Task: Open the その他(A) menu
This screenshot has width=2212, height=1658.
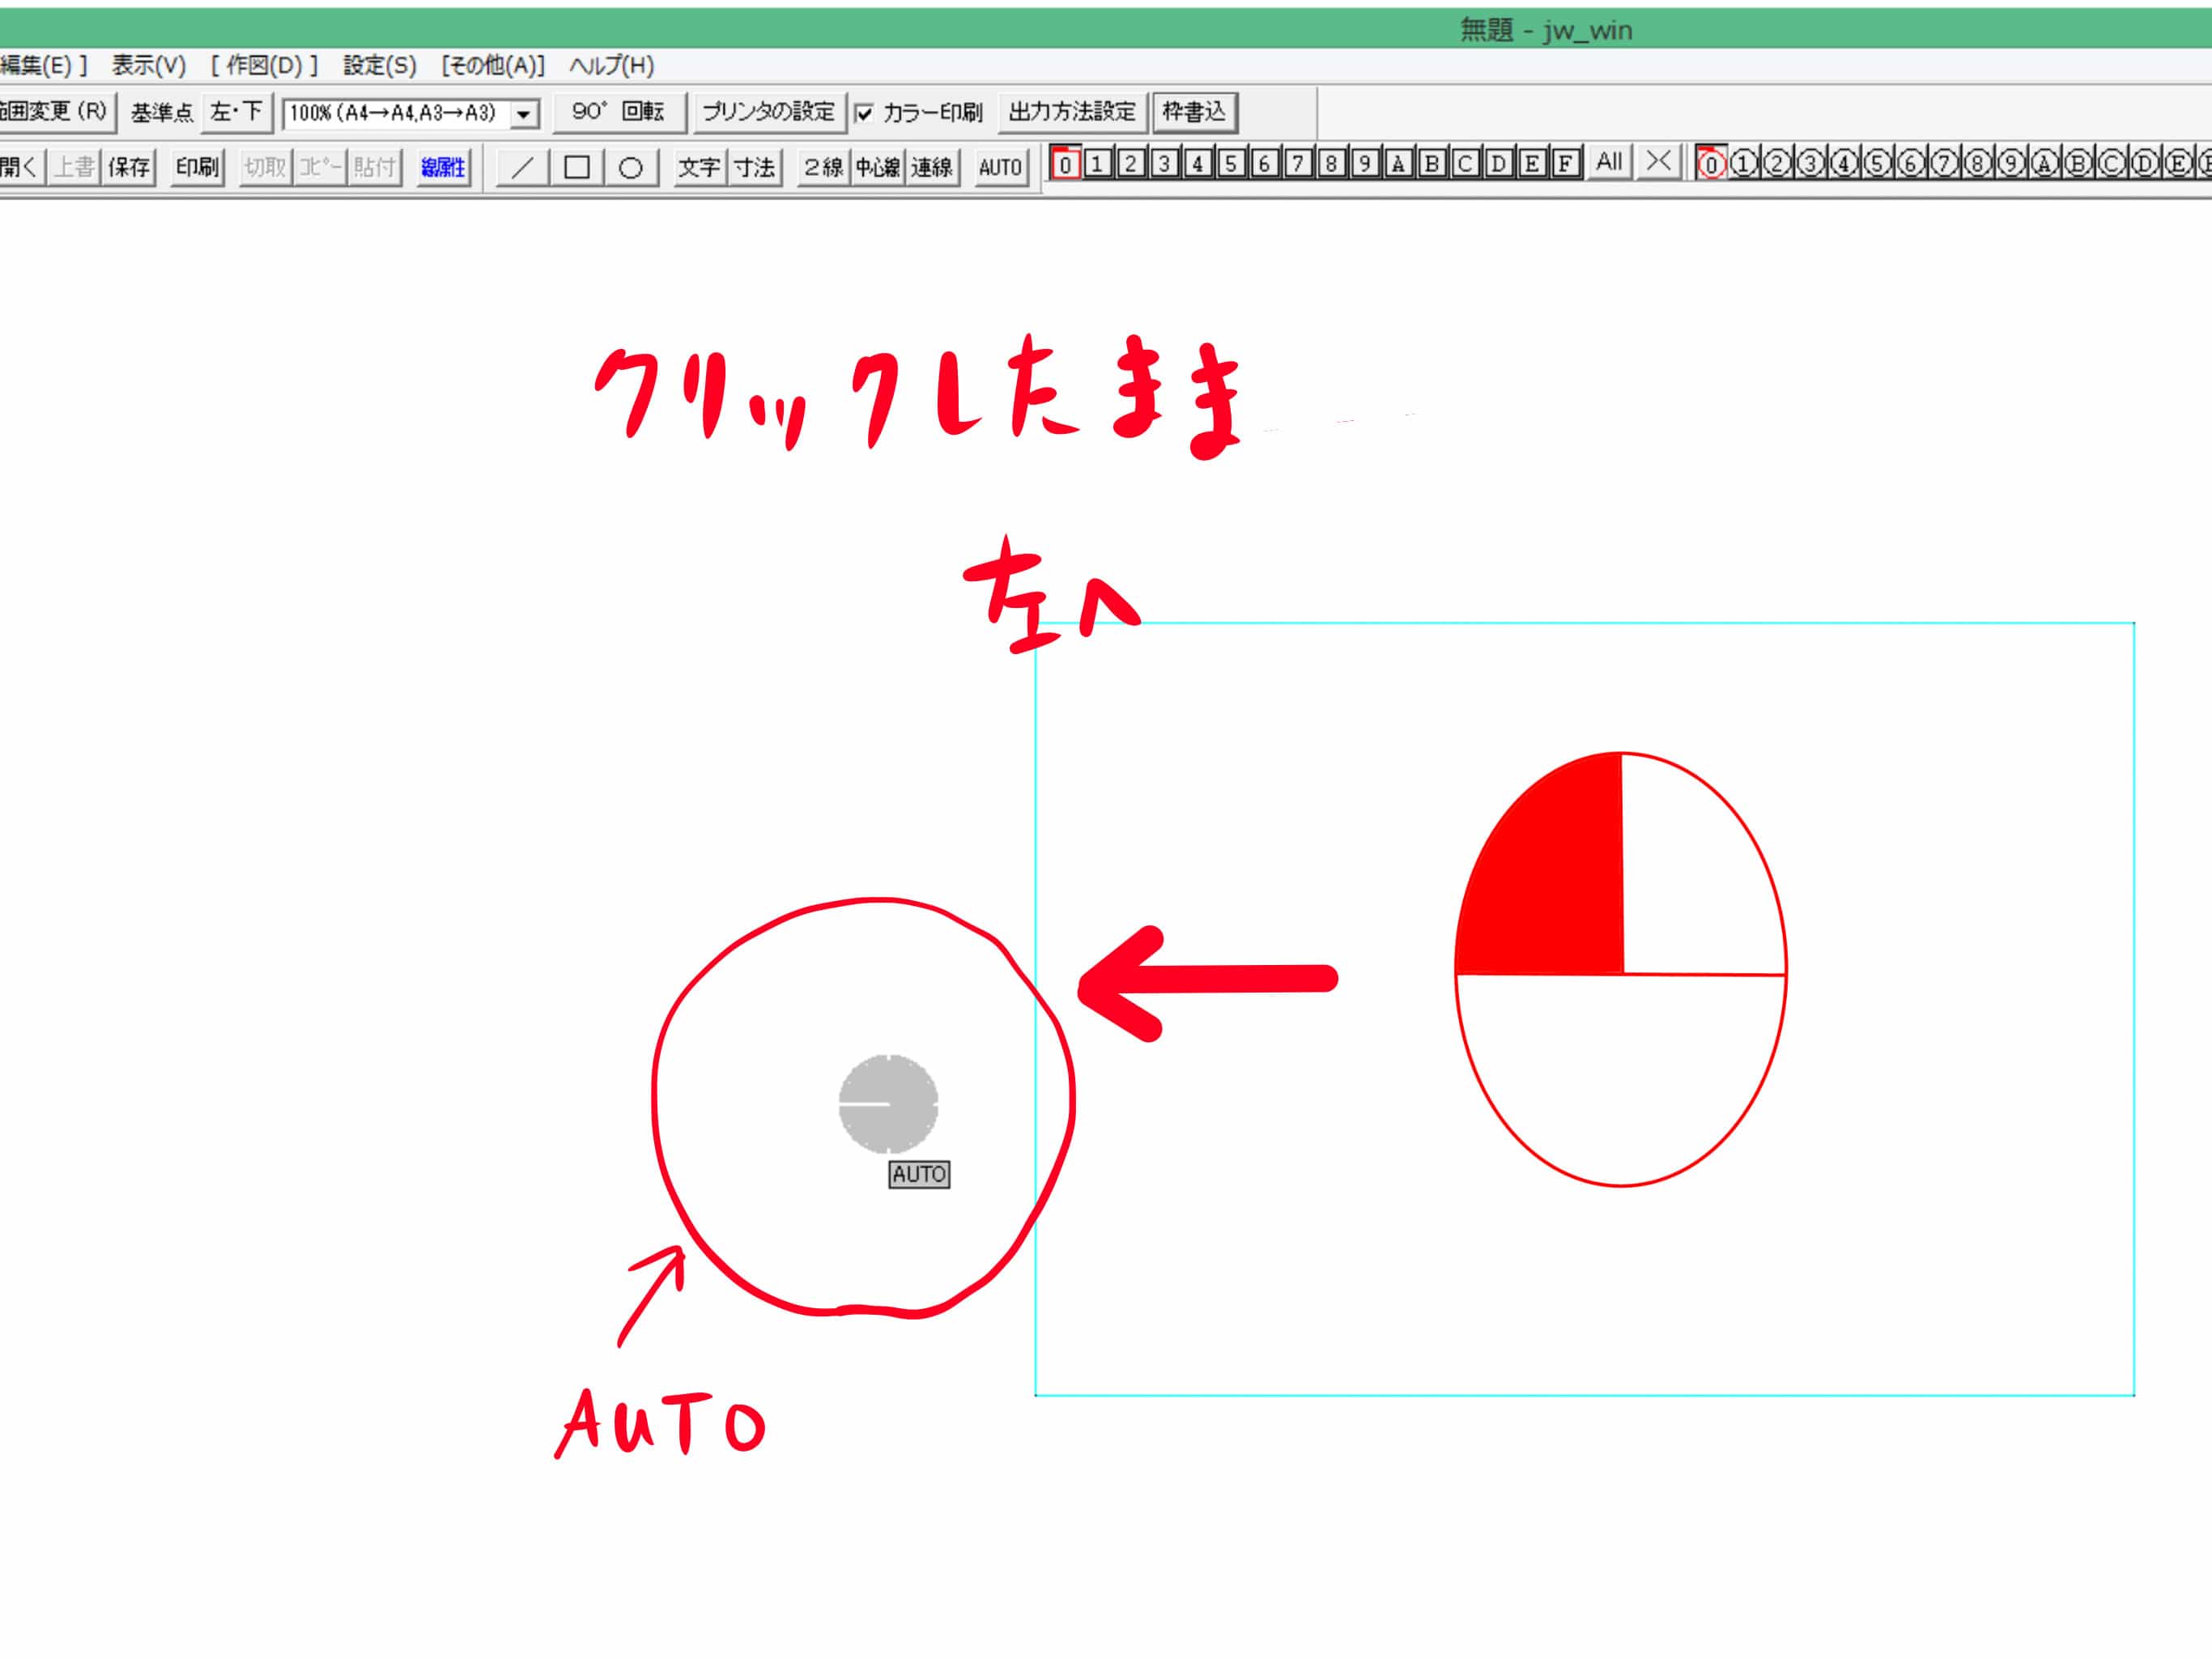Action: (493, 66)
